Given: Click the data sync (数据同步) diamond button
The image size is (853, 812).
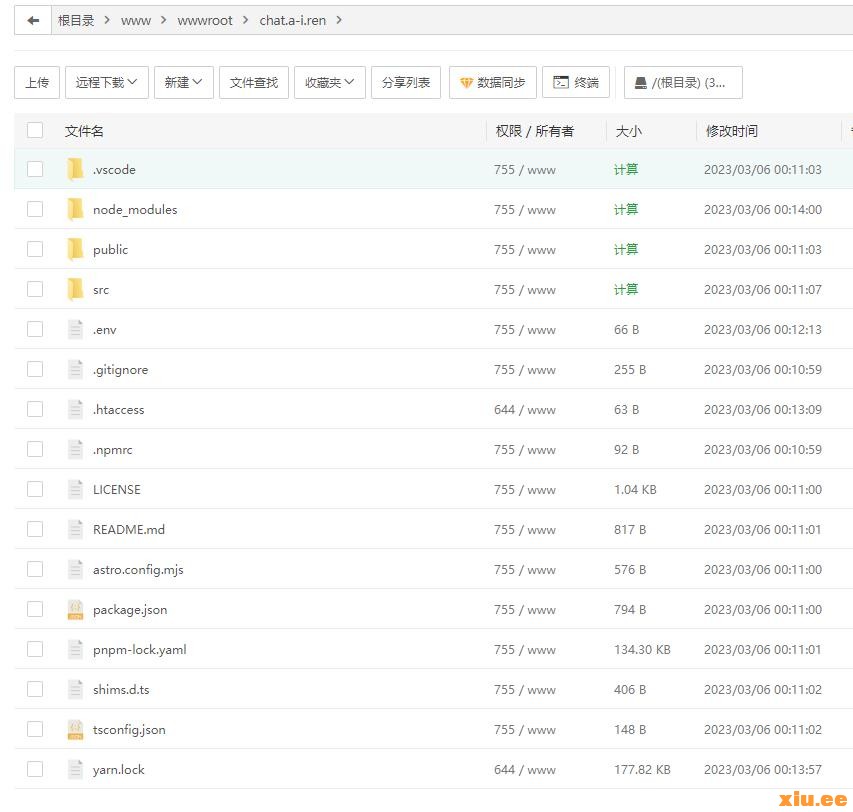Looking at the screenshot, I should (493, 82).
